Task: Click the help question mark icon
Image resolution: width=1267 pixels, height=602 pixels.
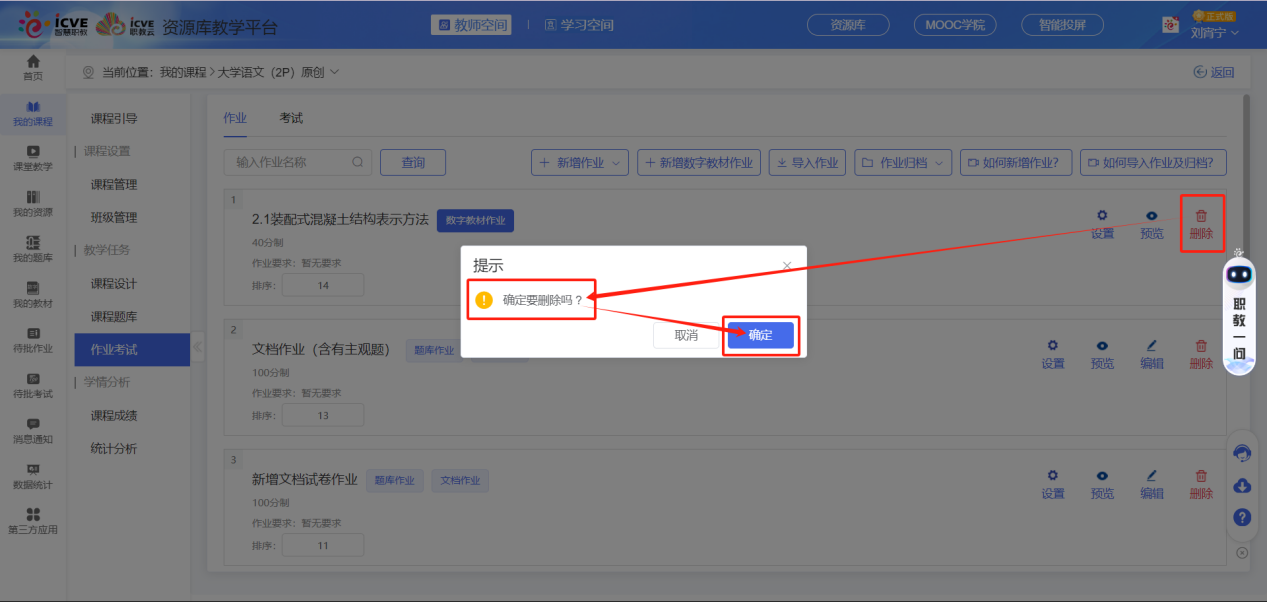Action: click(1242, 517)
